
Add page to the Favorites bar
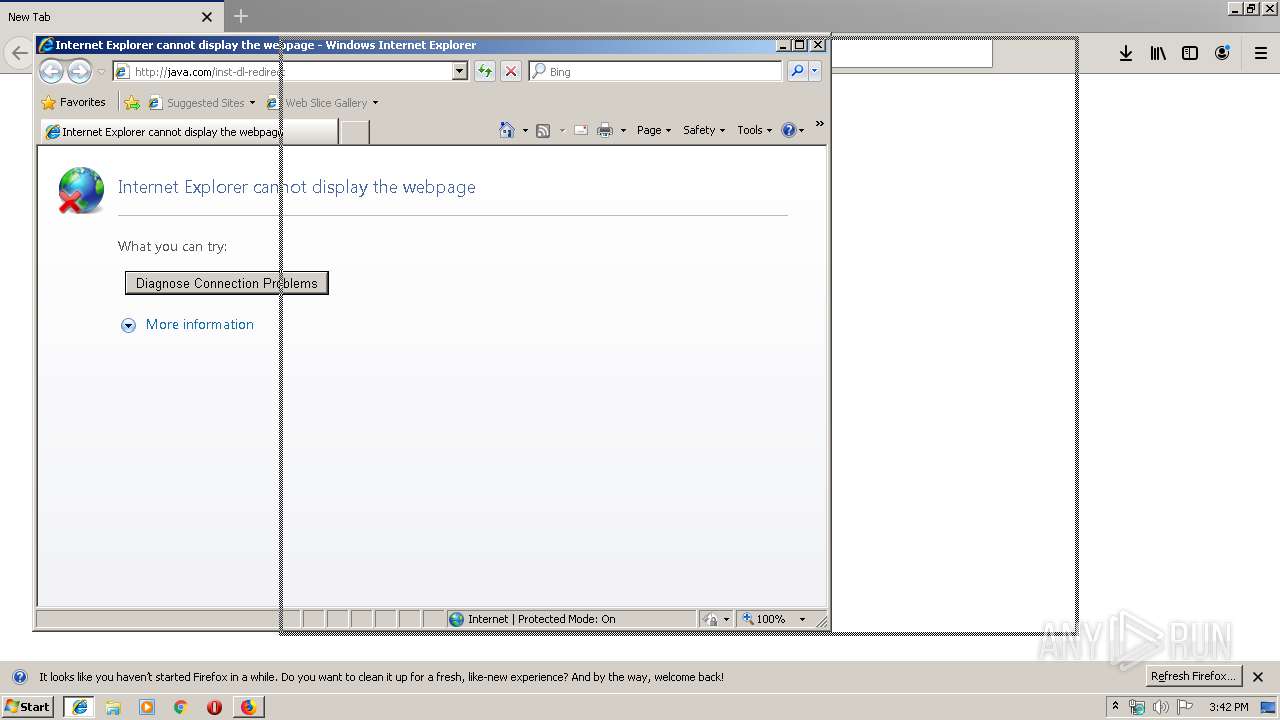(x=132, y=102)
